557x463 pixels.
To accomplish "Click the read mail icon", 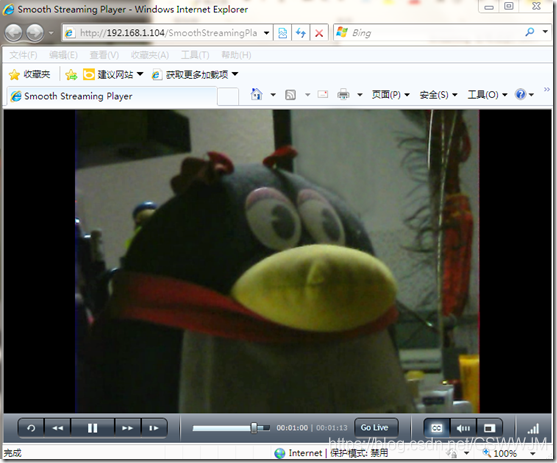I will click(x=323, y=95).
